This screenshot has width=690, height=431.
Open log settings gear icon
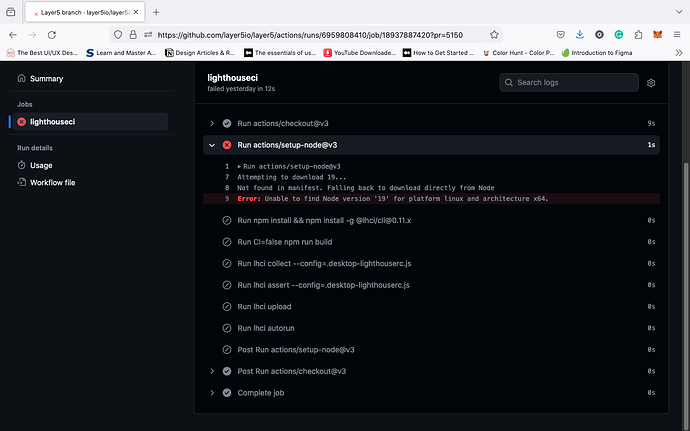651,83
